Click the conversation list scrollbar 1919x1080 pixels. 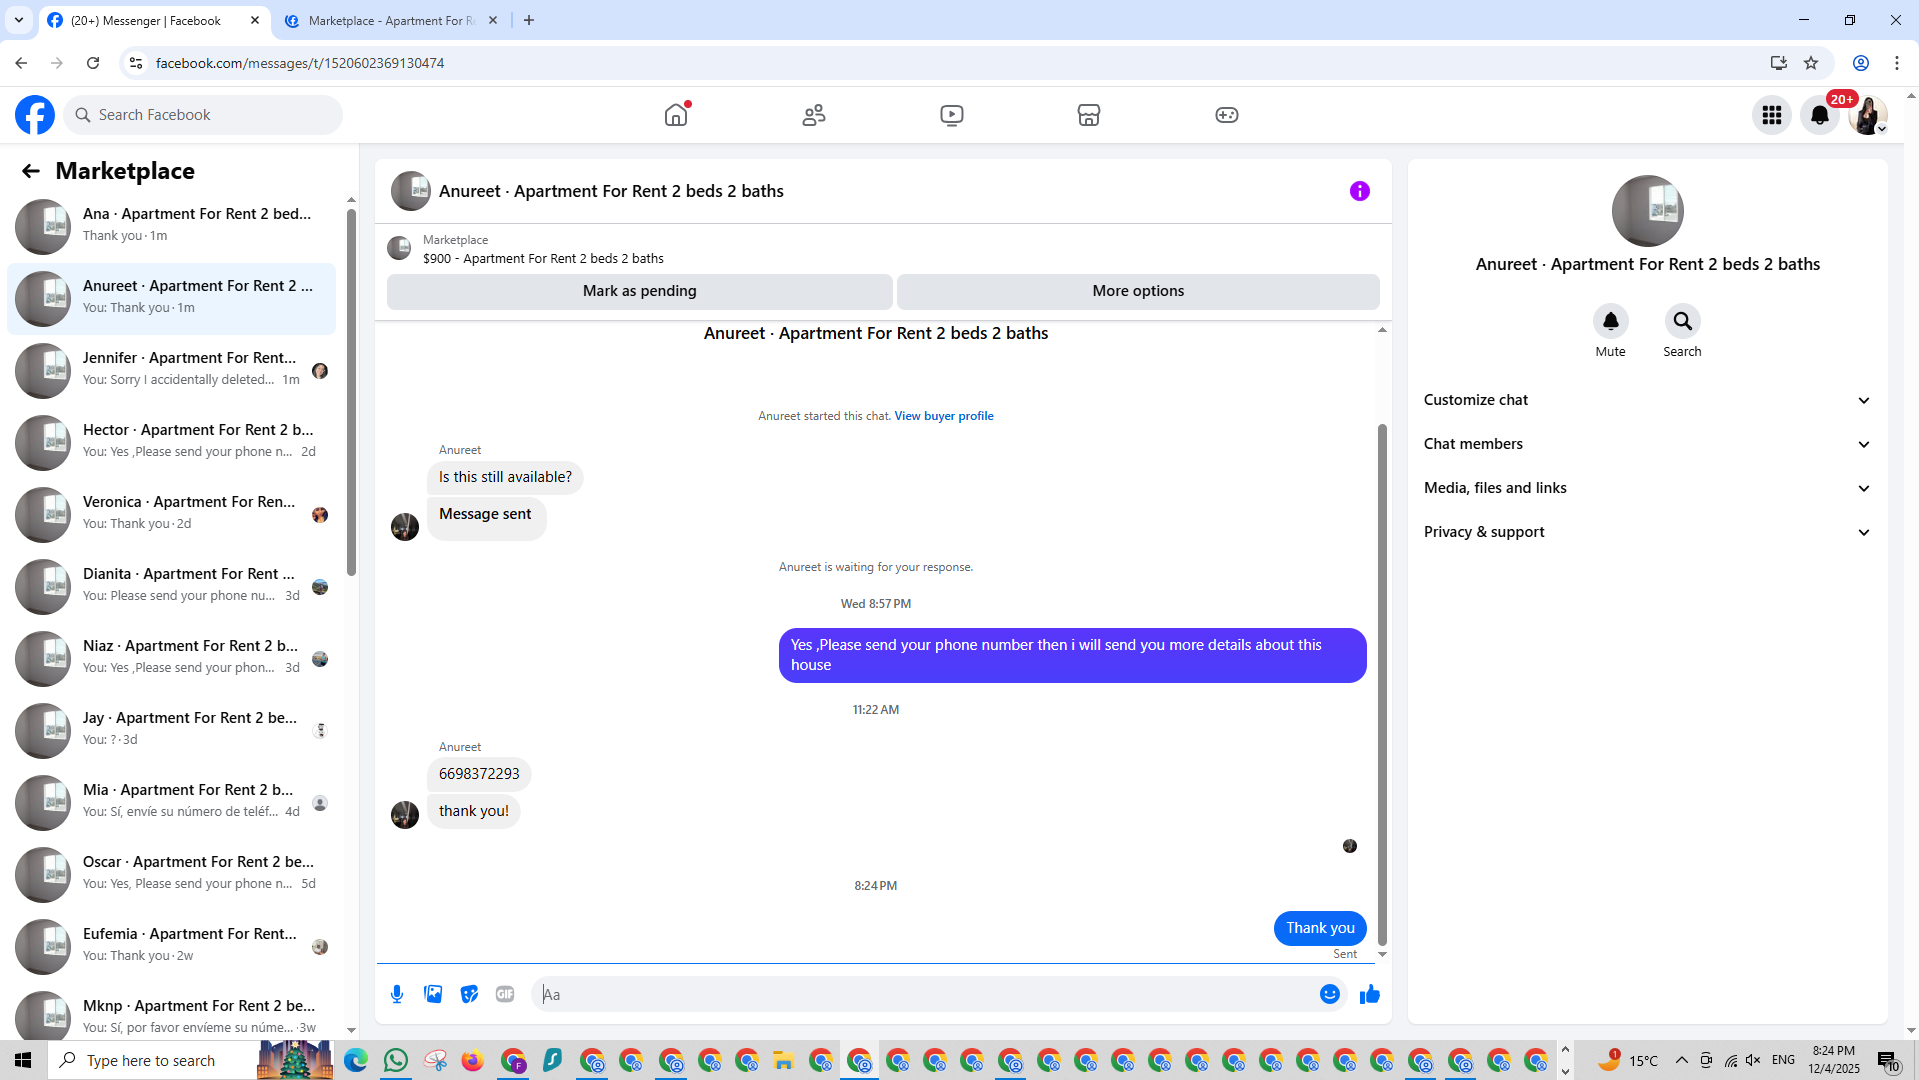pos(351,392)
